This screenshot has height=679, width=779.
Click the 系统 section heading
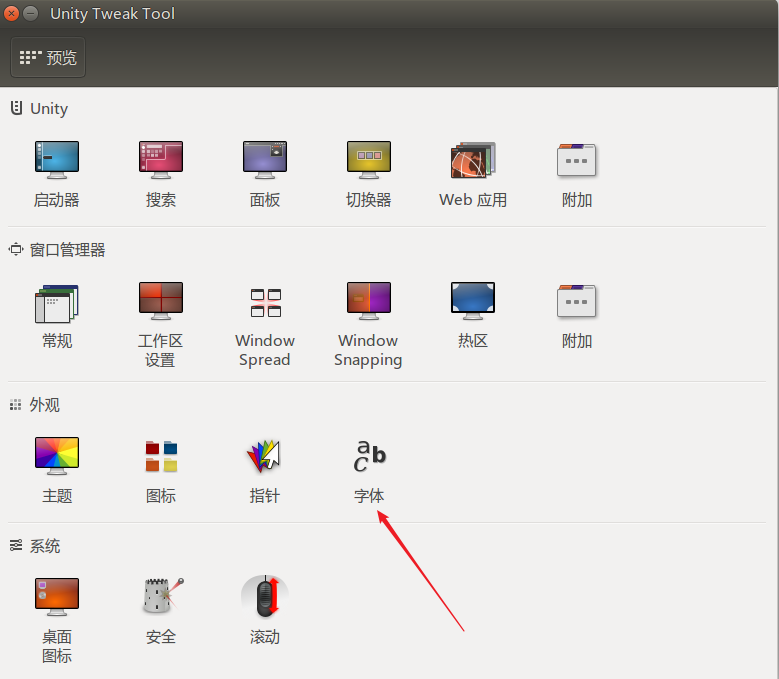click(35, 546)
